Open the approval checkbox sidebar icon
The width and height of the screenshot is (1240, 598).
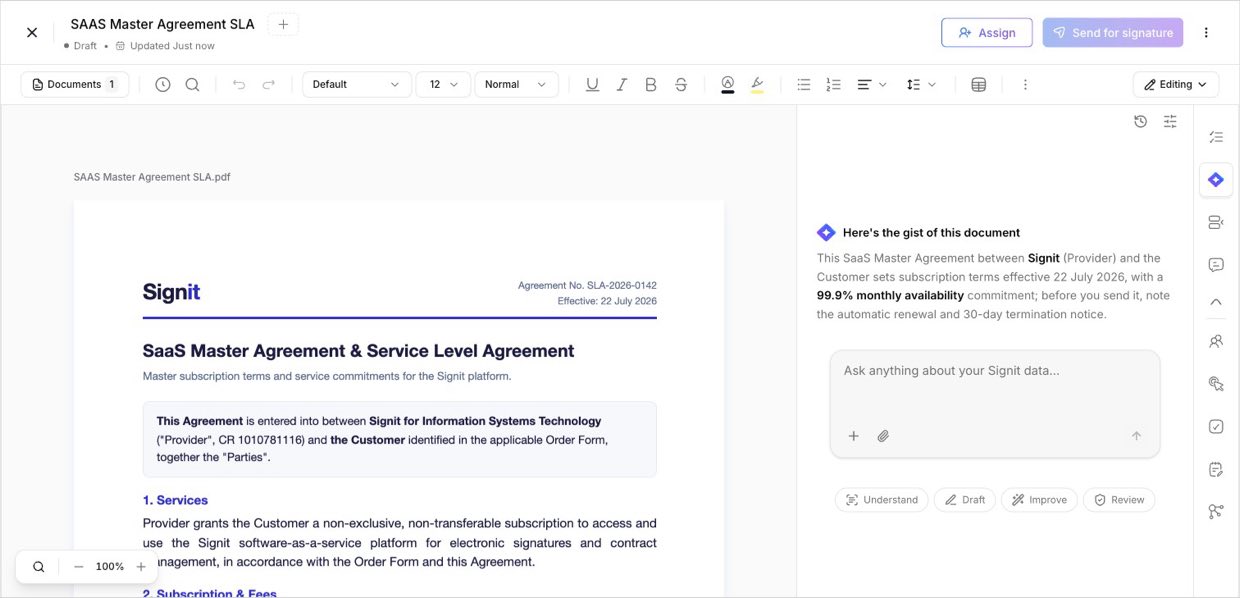point(1216,426)
